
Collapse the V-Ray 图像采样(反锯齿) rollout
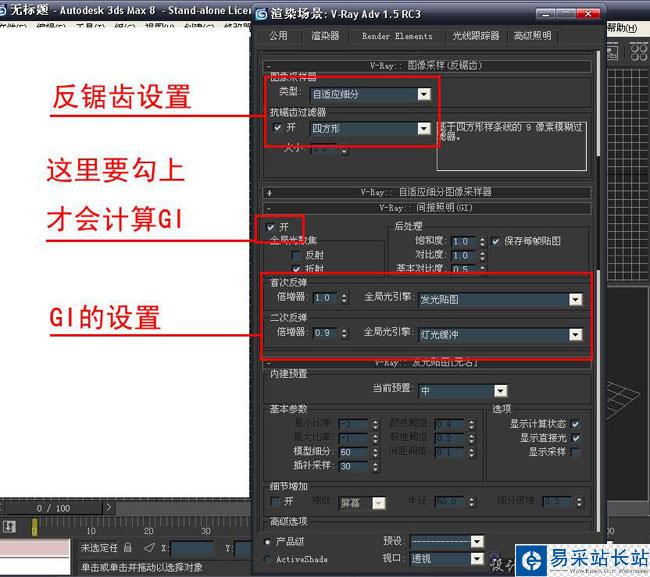(427, 65)
